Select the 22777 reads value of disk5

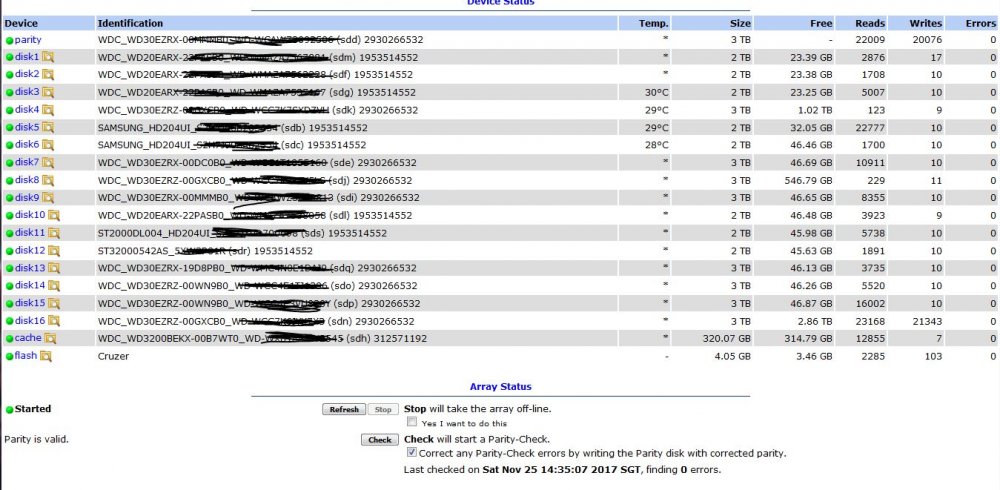pyautogui.click(x=871, y=128)
